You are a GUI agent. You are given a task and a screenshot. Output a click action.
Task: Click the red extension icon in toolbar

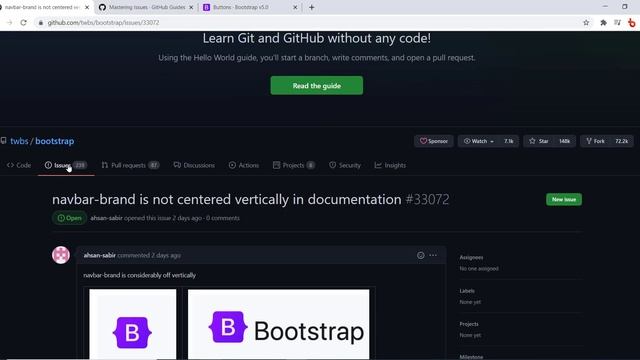click(x=632, y=22)
